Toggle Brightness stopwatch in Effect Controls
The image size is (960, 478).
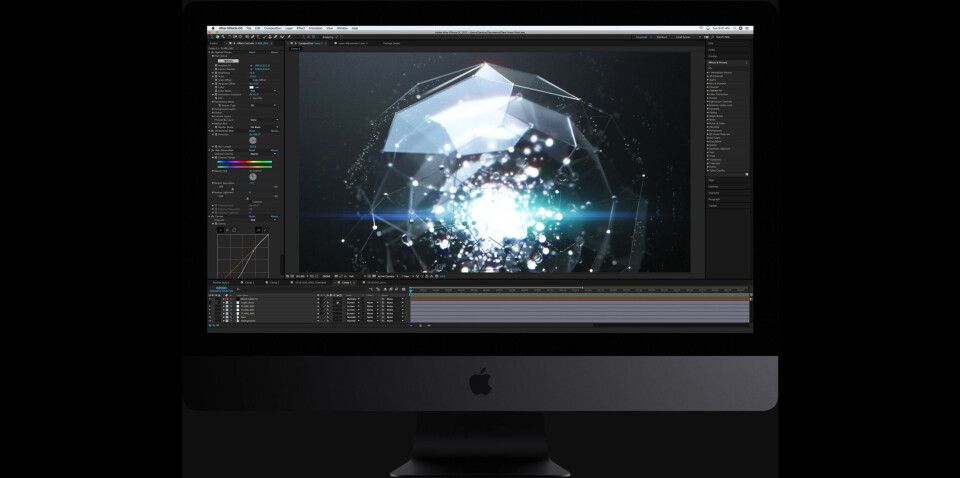216,73
